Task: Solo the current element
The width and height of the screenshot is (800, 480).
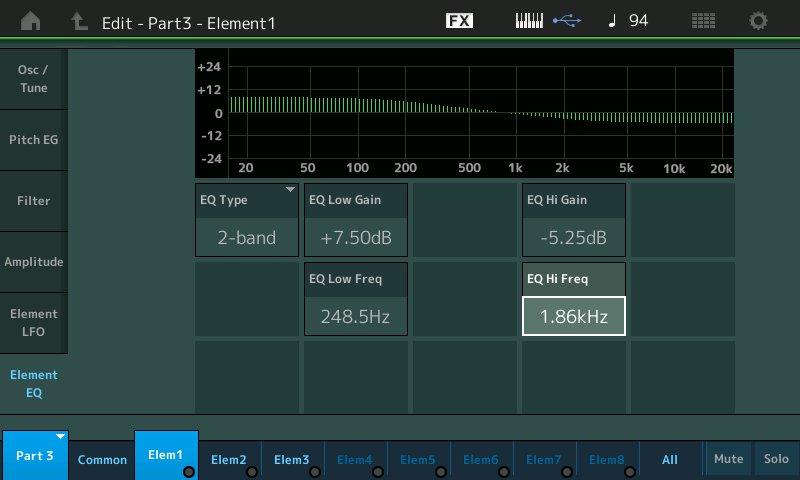Action: tap(776, 459)
